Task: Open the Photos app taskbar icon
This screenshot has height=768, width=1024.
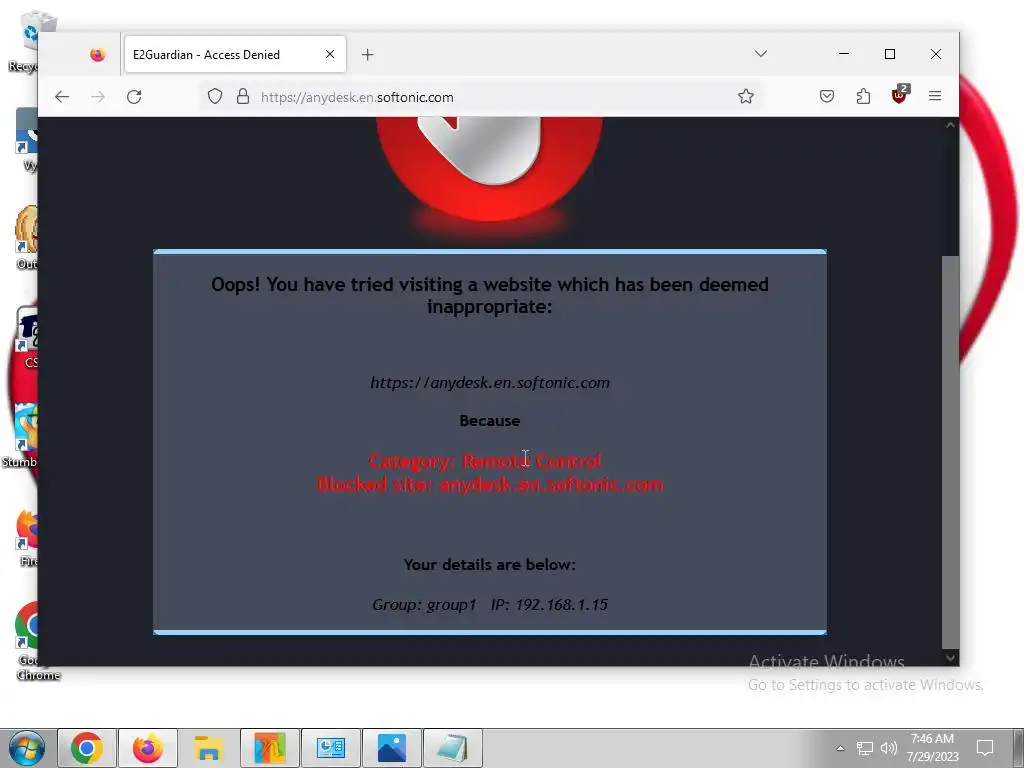Action: tap(392, 748)
